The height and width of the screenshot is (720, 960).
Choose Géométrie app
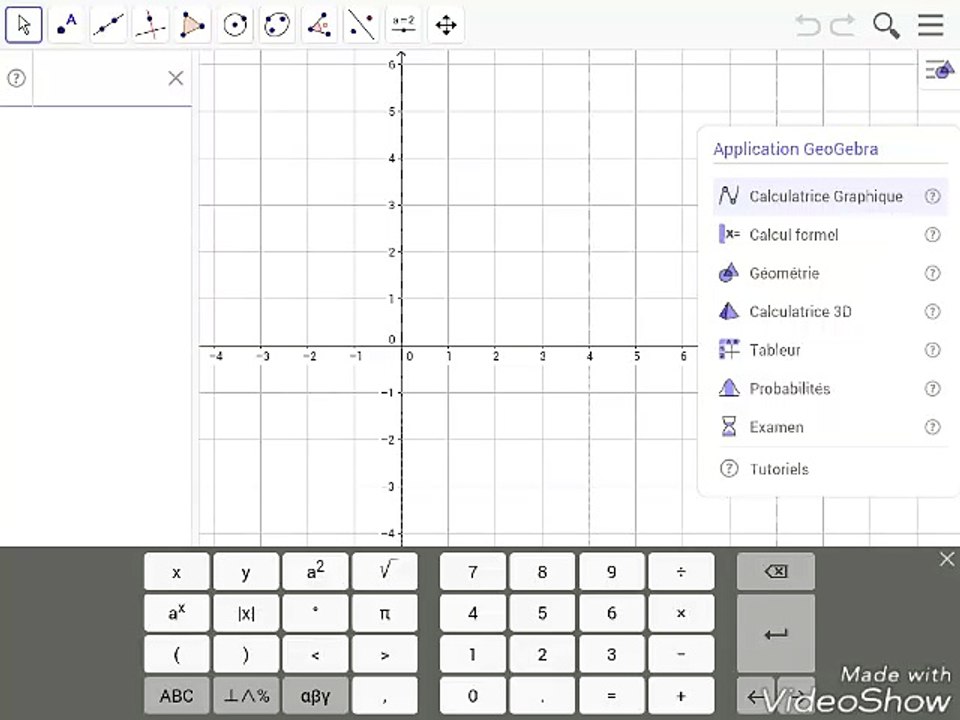pyautogui.click(x=830, y=273)
